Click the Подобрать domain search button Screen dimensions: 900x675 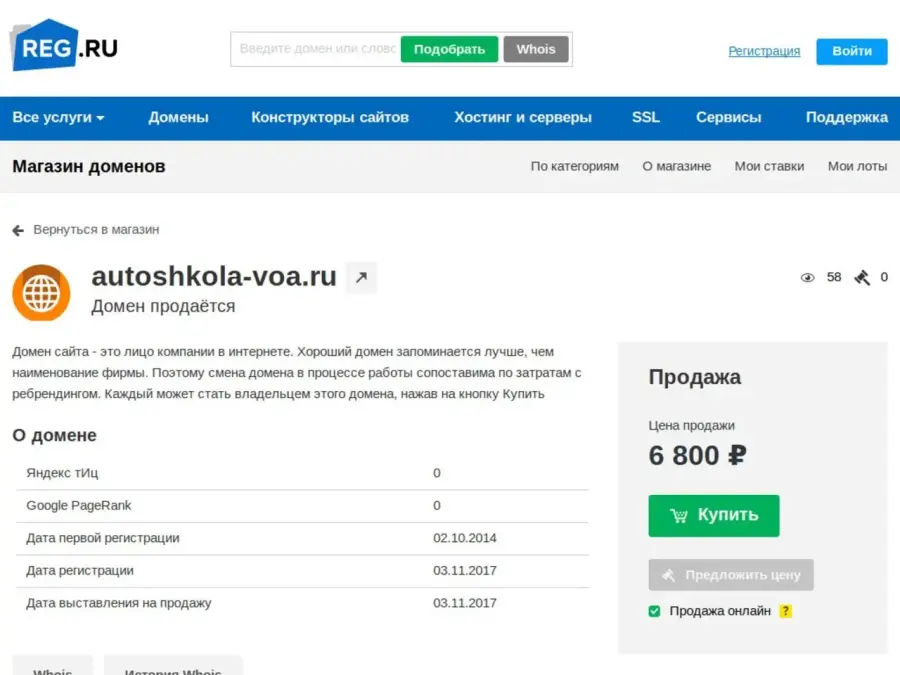(x=449, y=49)
